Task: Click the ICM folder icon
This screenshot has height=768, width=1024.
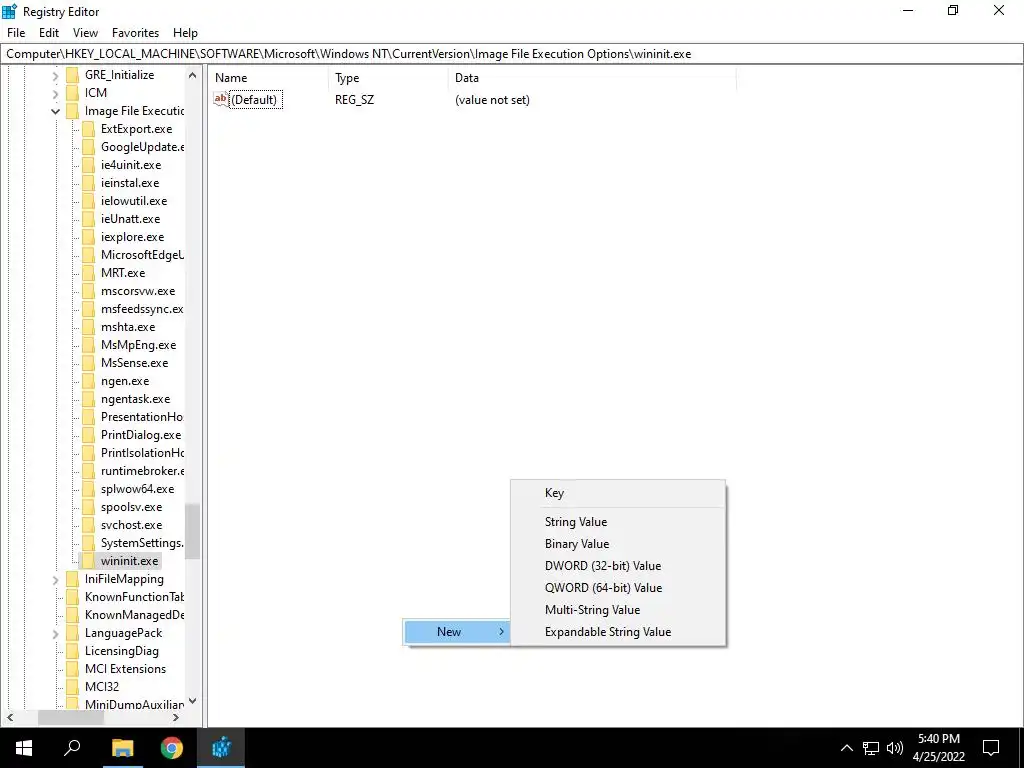Action: tap(72, 93)
